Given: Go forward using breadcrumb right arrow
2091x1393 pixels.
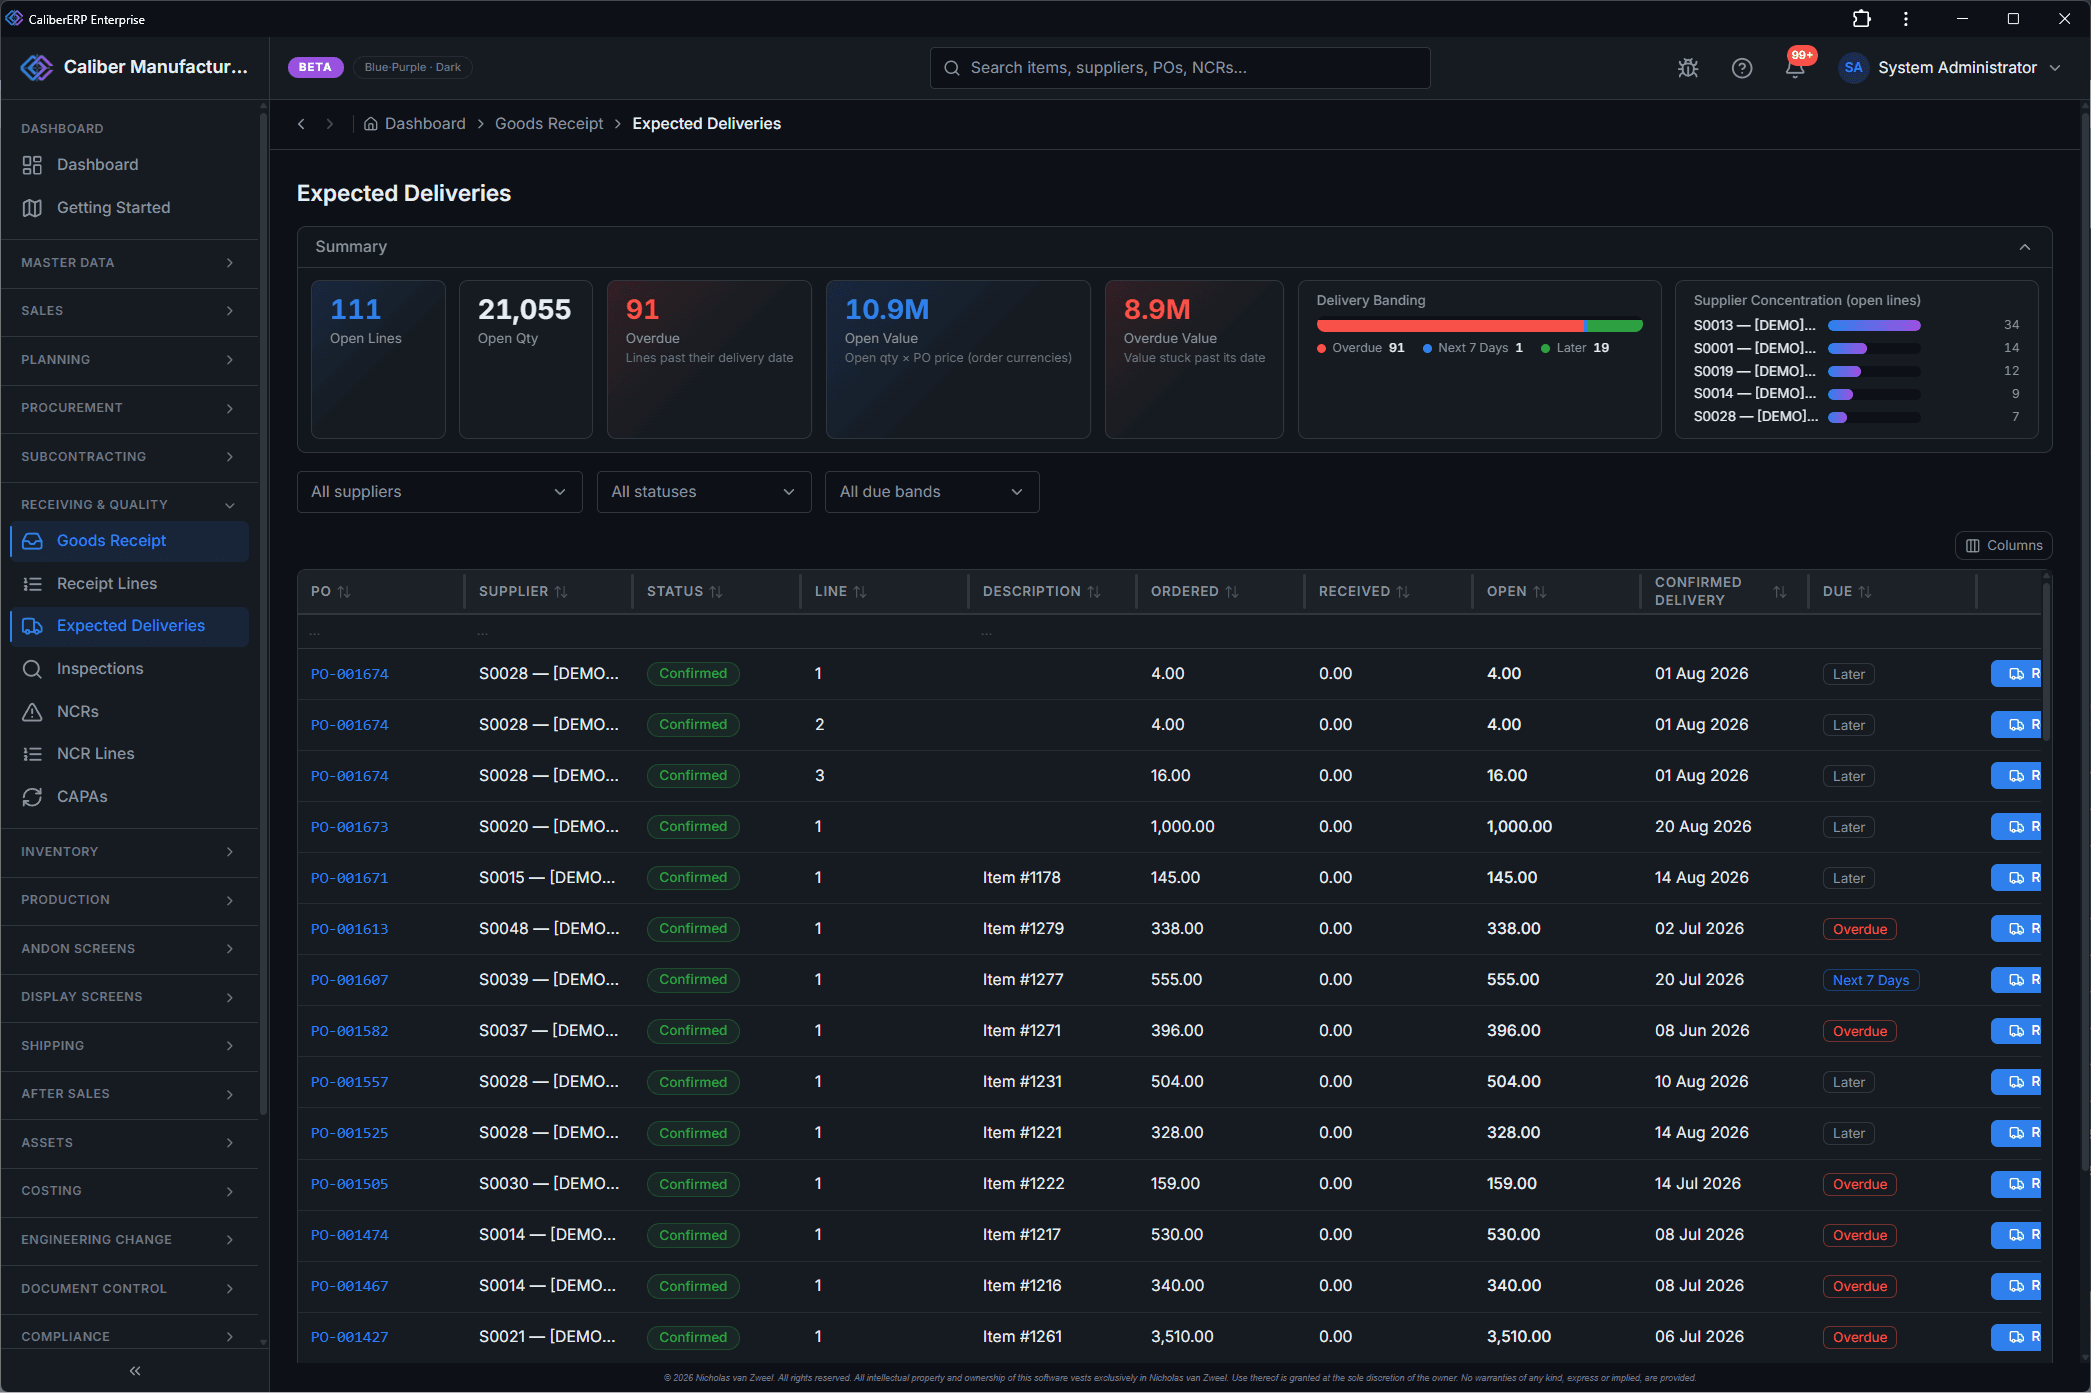Looking at the screenshot, I should [x=329, y=124].
